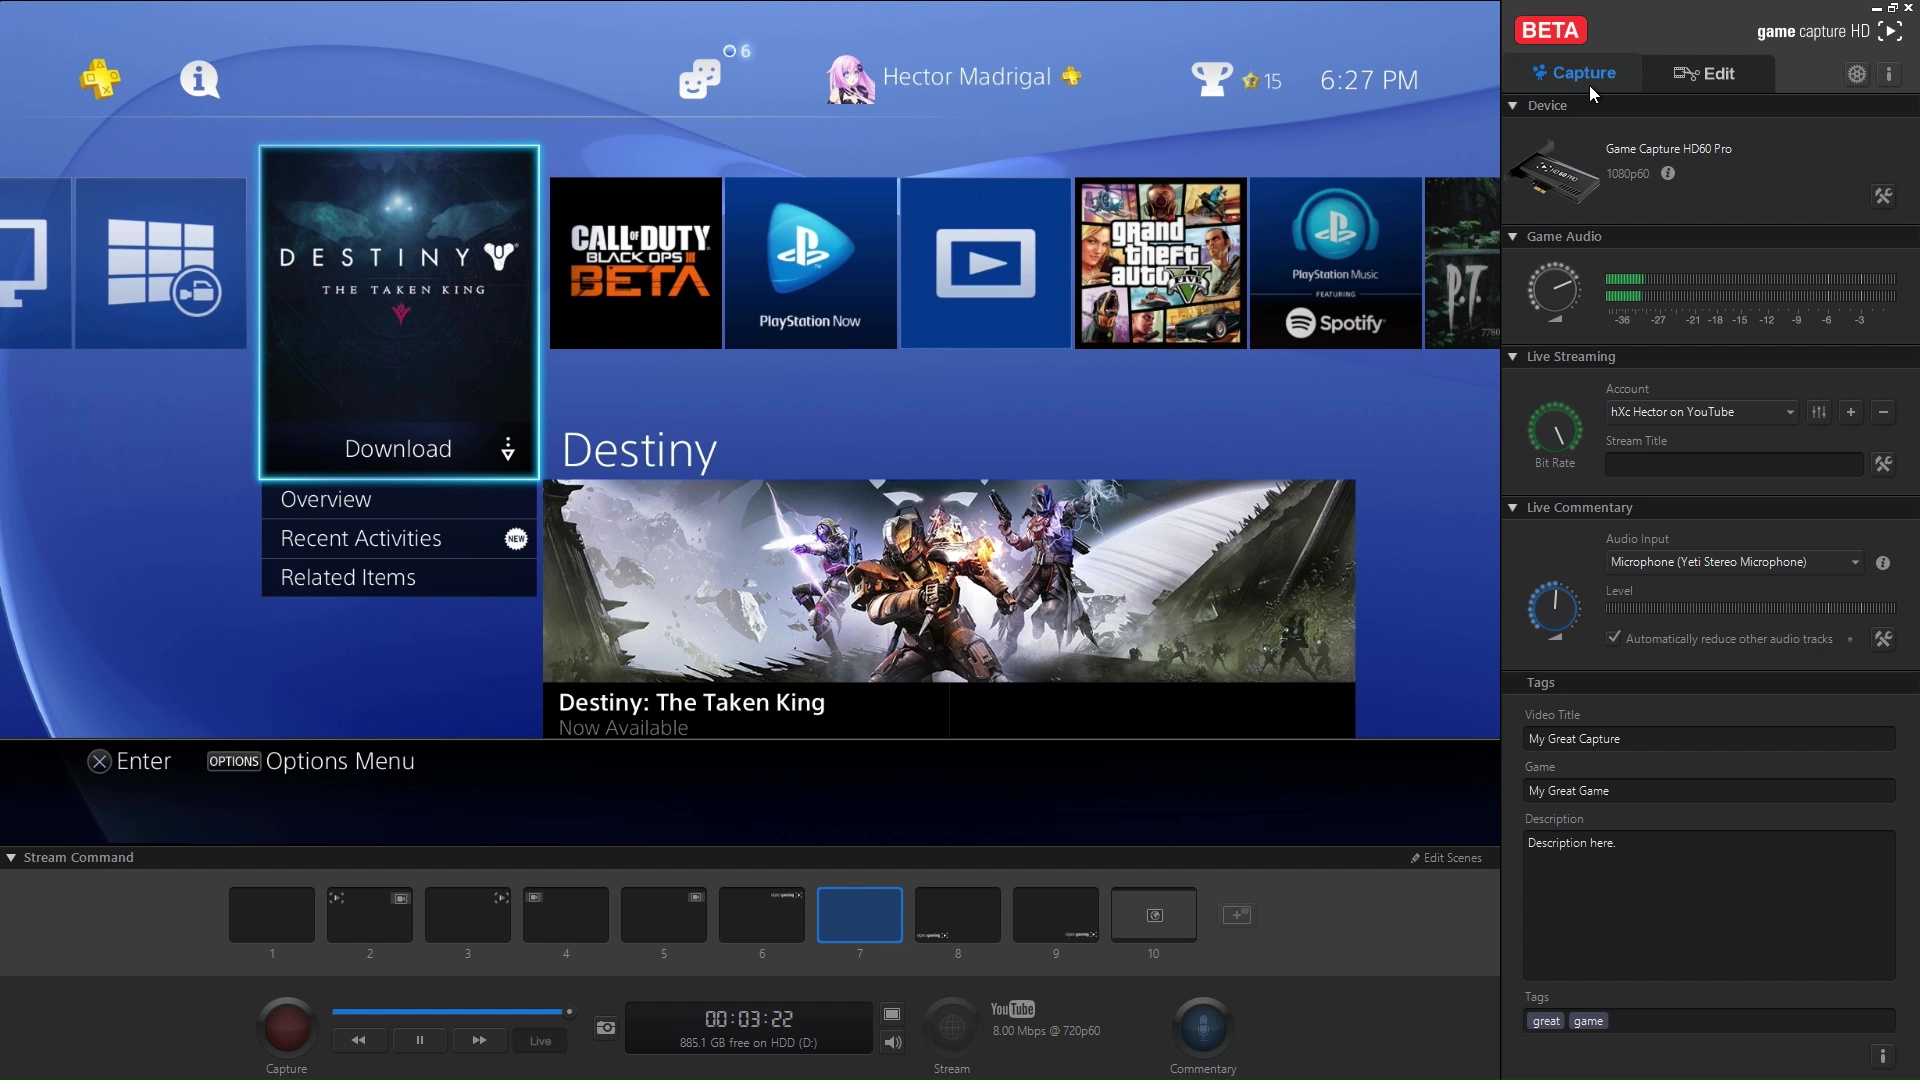The image size is (1920, 1080).
Task: Start streaming with the Stream button
Action: 952,1027
